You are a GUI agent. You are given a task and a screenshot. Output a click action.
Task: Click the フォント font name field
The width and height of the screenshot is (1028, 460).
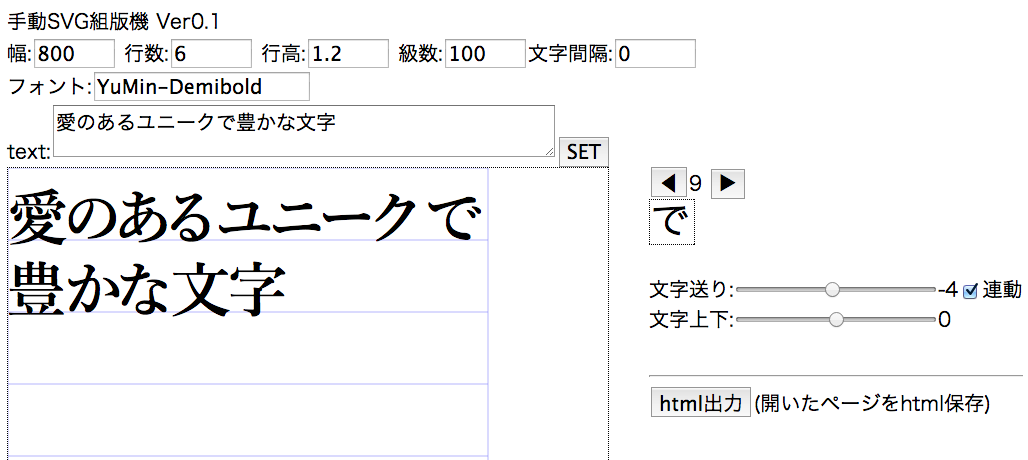tap(201, 86)
